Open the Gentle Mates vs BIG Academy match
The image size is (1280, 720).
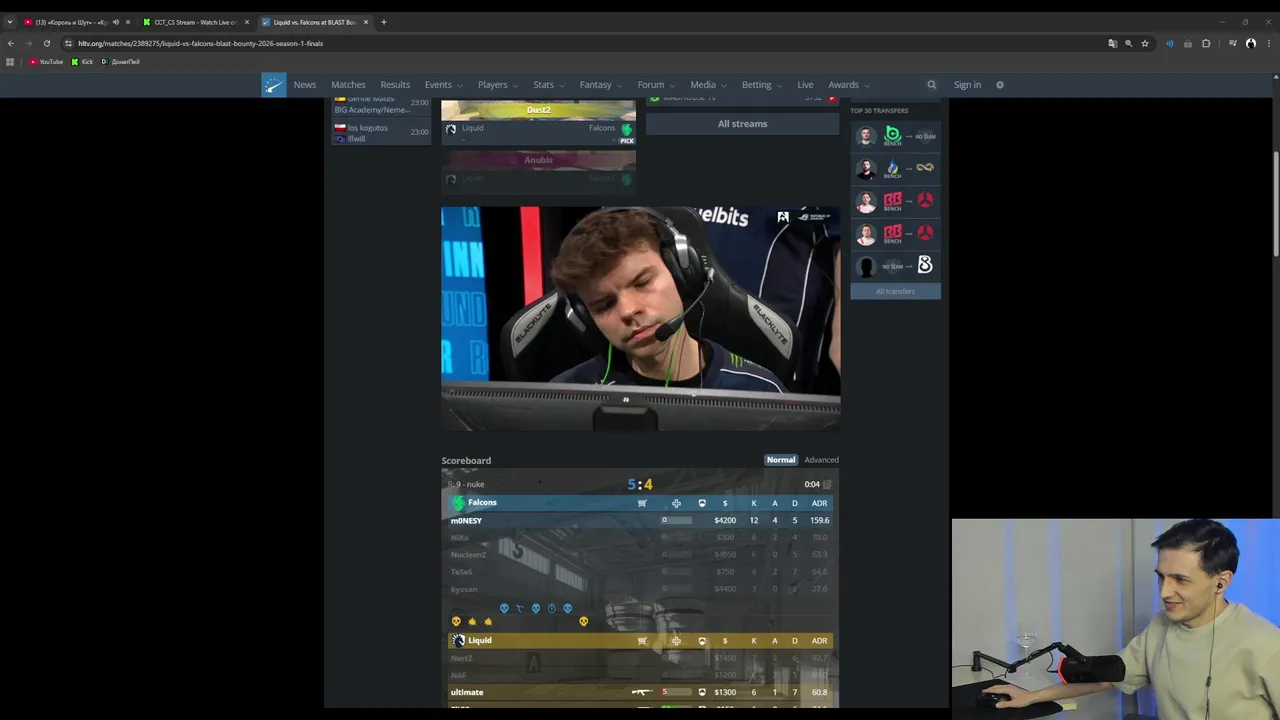(382, 105)
